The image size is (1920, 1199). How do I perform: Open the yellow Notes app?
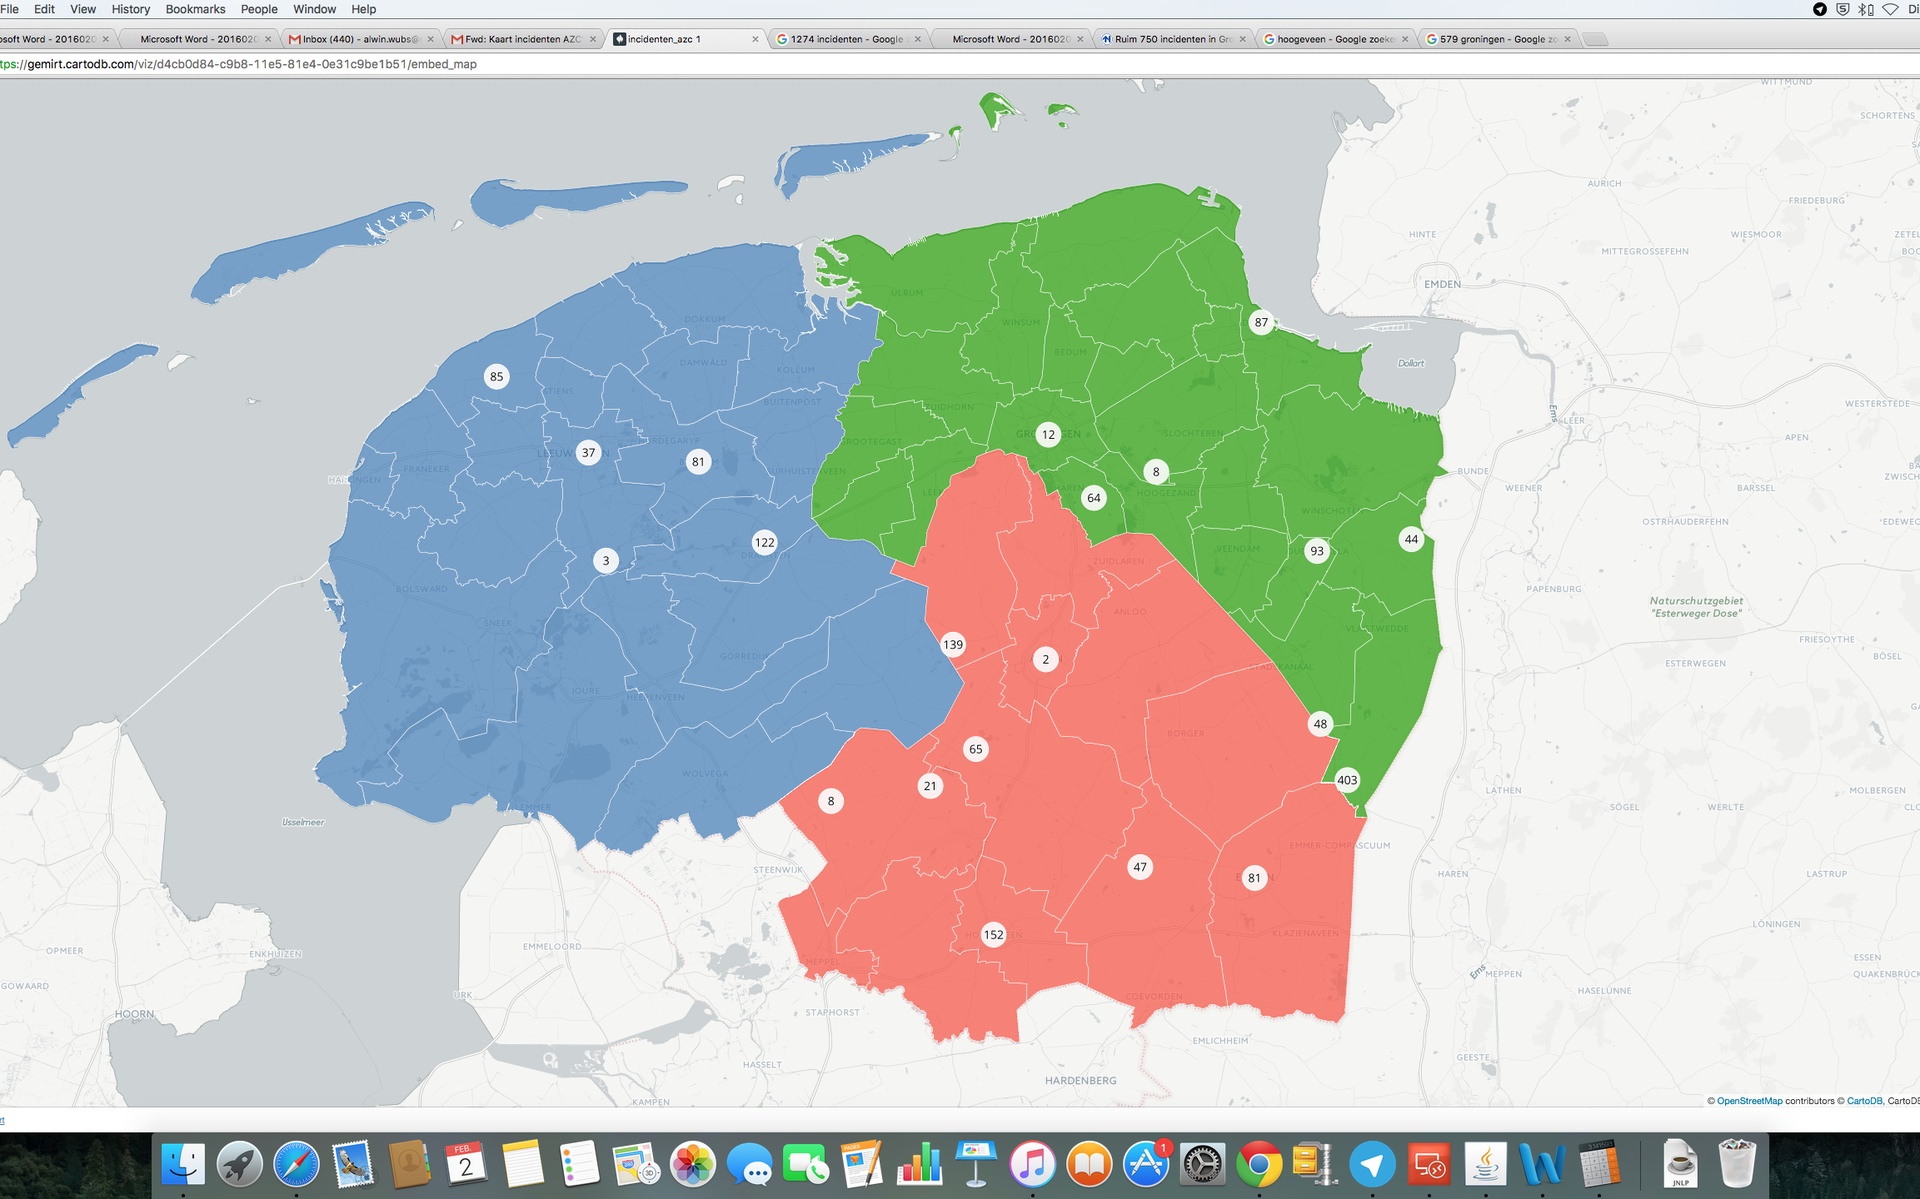click(522, 1164)
